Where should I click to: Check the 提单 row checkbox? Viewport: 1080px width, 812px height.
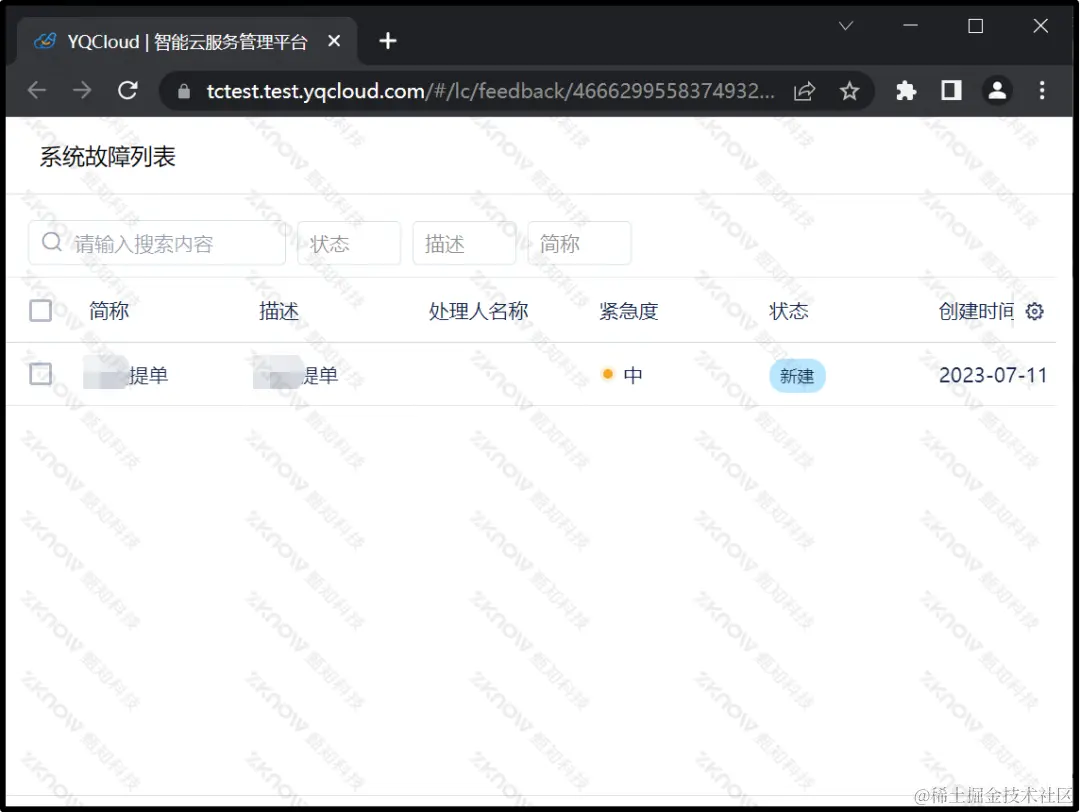[41, 374]
